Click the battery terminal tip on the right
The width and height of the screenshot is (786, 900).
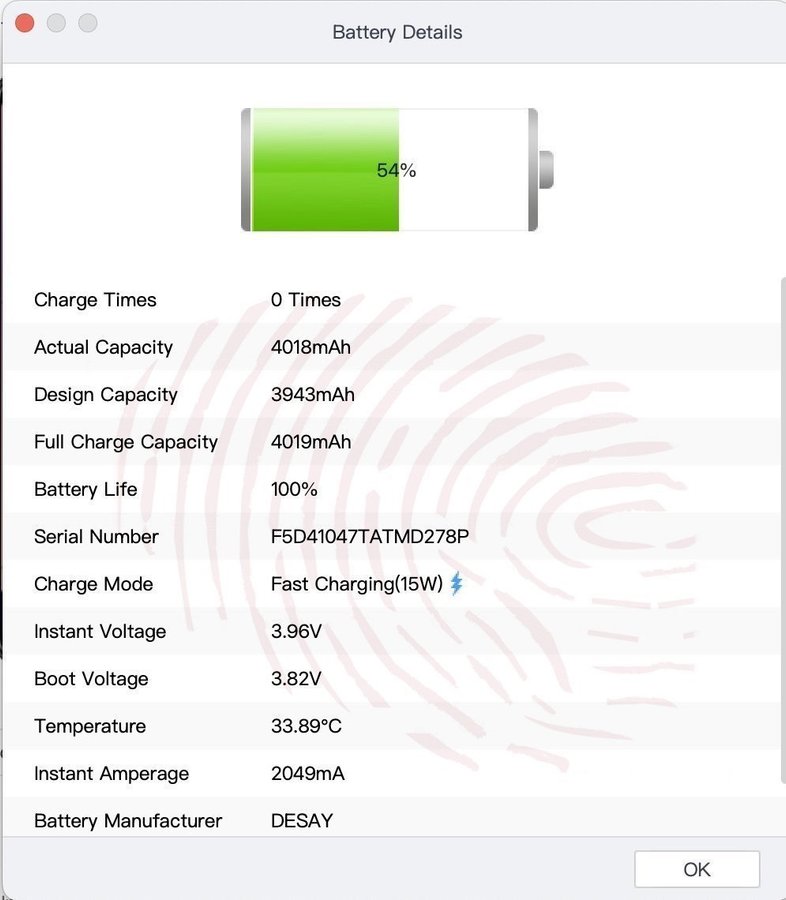(x=546, y=170)
